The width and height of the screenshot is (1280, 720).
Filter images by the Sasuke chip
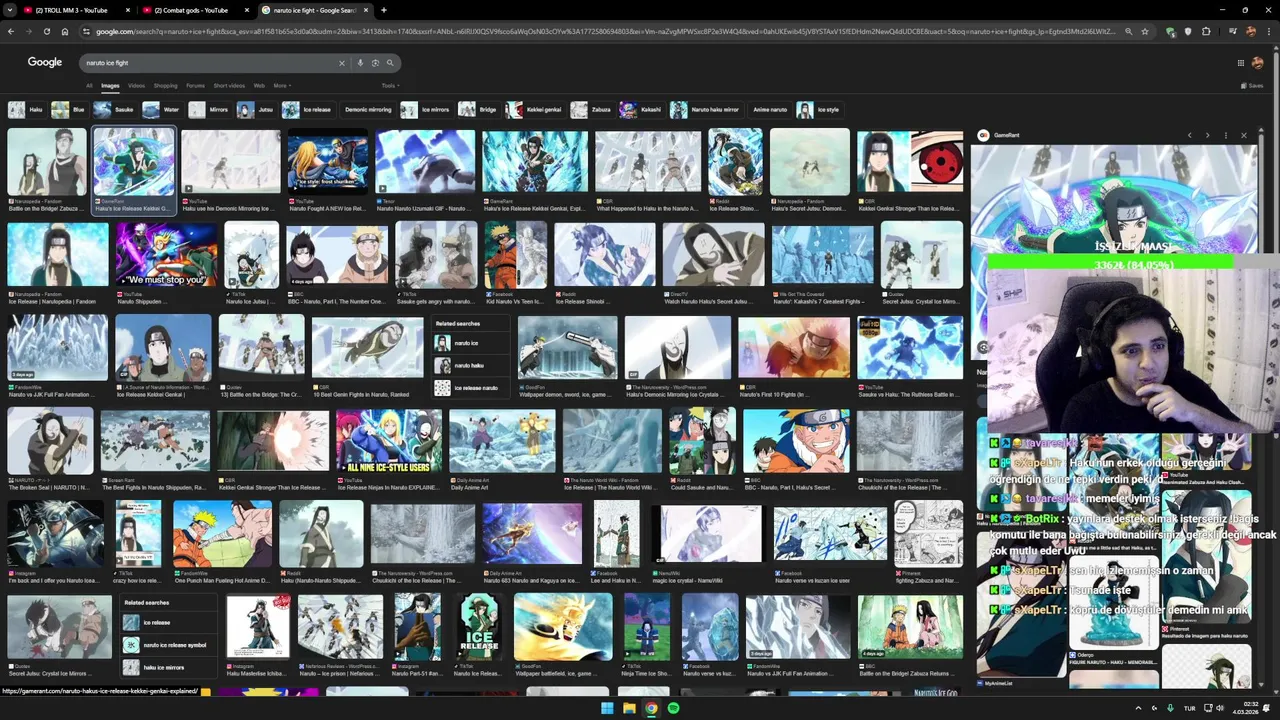click(114, 110)
